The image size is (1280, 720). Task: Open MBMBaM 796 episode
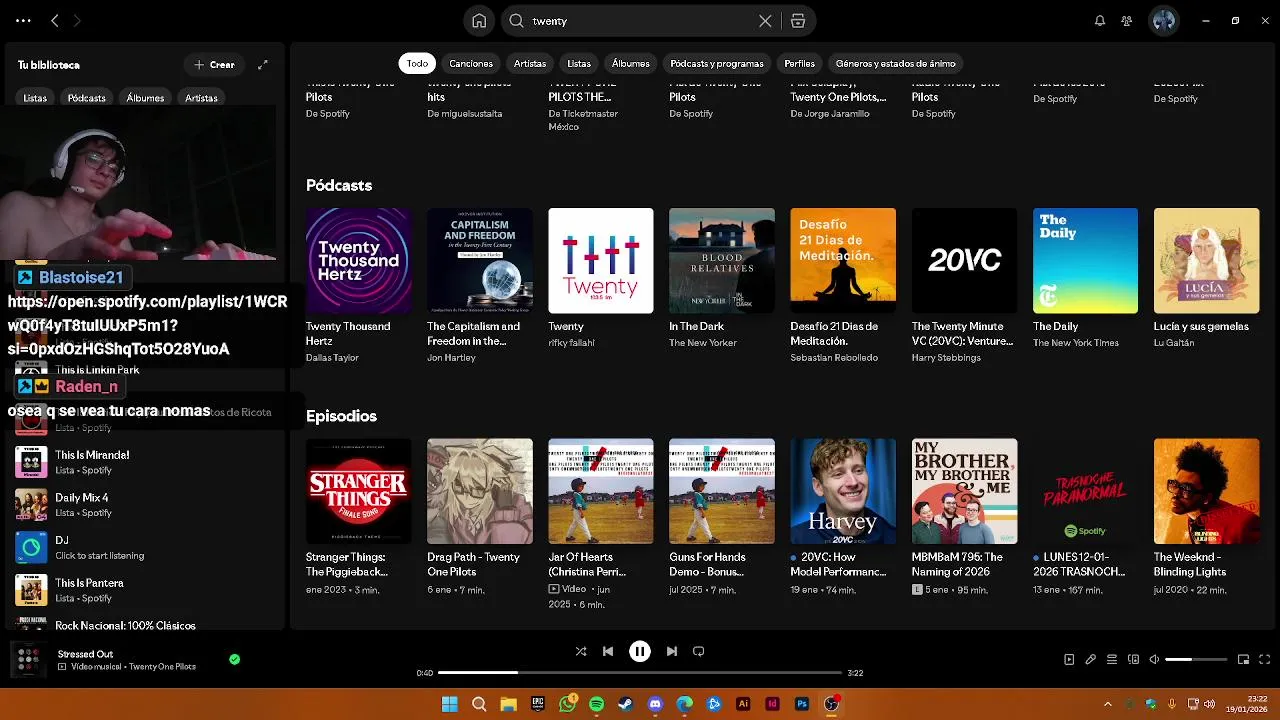tap(964, 491)
